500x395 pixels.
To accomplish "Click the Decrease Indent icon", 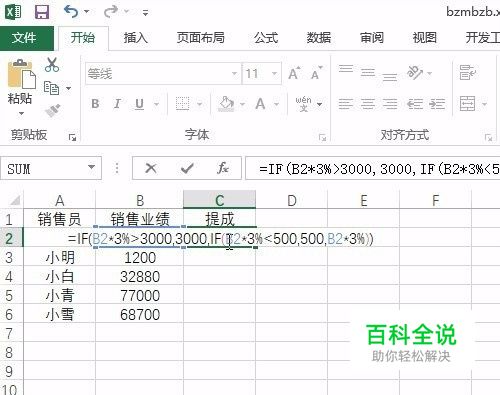I will 415,104.
